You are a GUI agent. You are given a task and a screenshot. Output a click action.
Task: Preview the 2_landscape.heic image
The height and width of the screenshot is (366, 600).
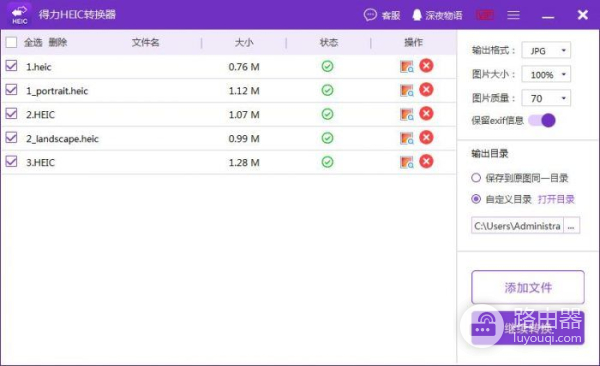coord(406,138)
